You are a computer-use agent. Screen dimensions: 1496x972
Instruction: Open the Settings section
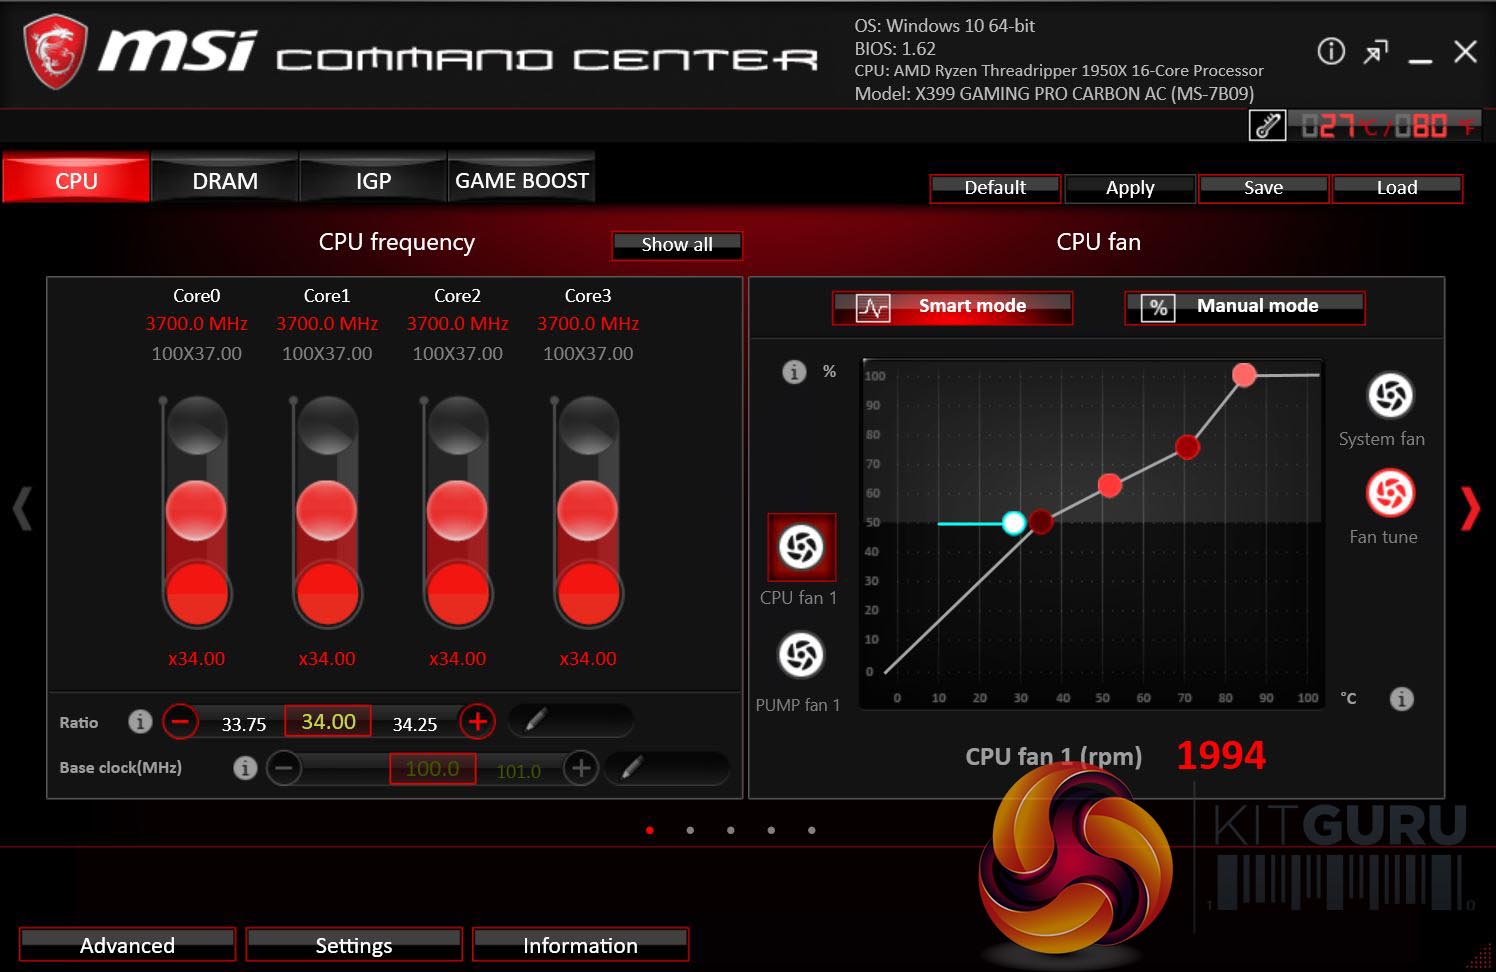354,945
